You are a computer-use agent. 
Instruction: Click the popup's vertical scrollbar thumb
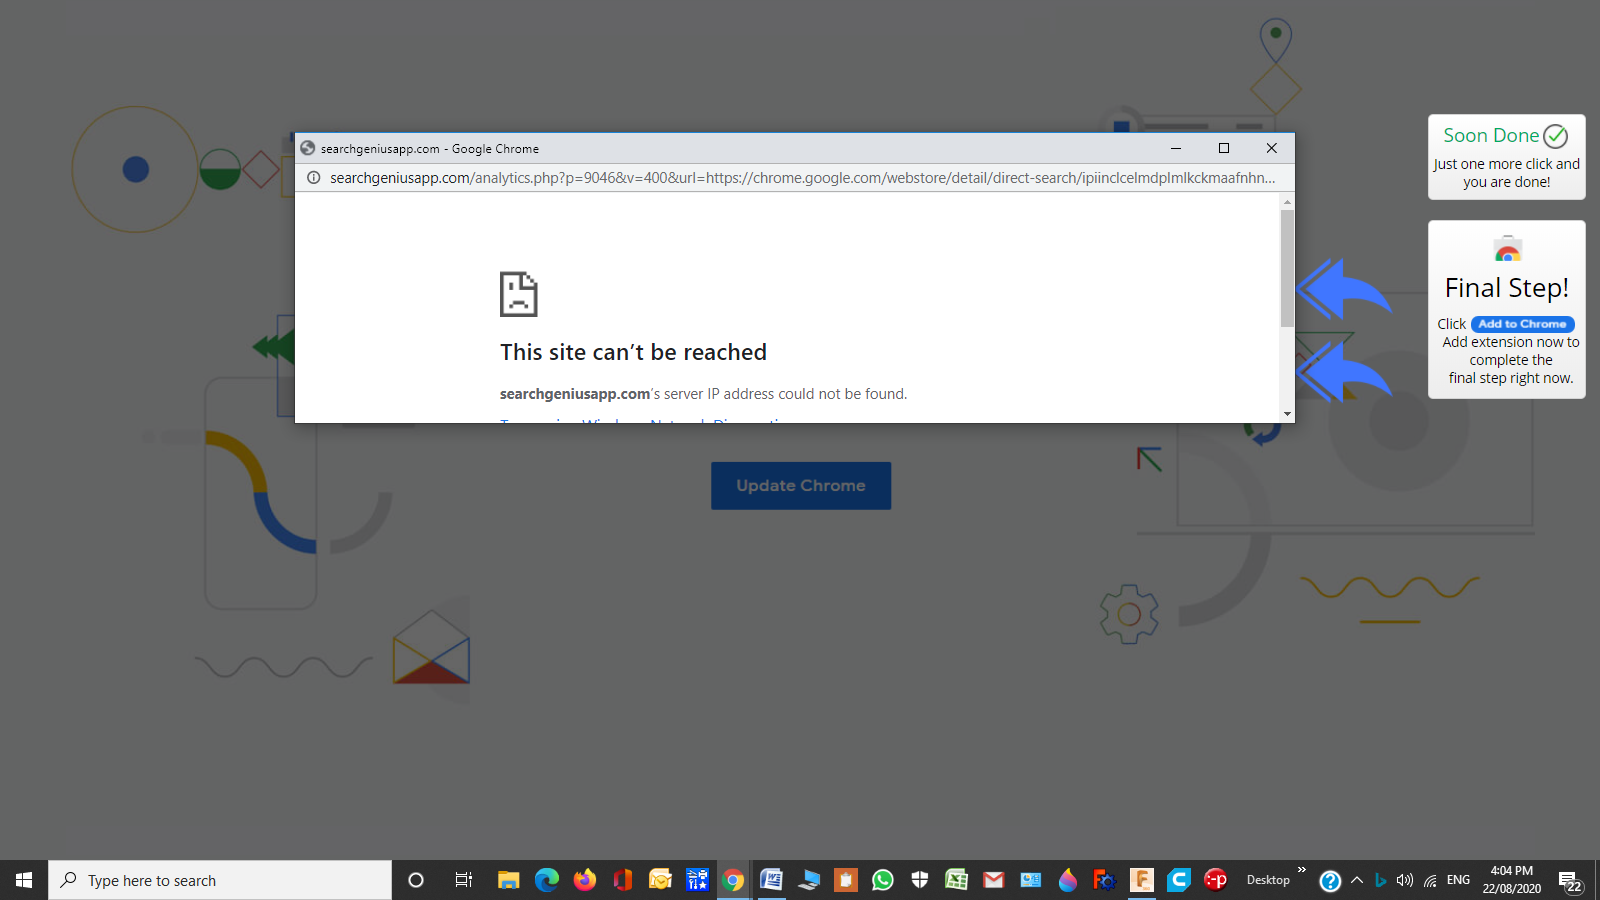(x=1287, y=268)
